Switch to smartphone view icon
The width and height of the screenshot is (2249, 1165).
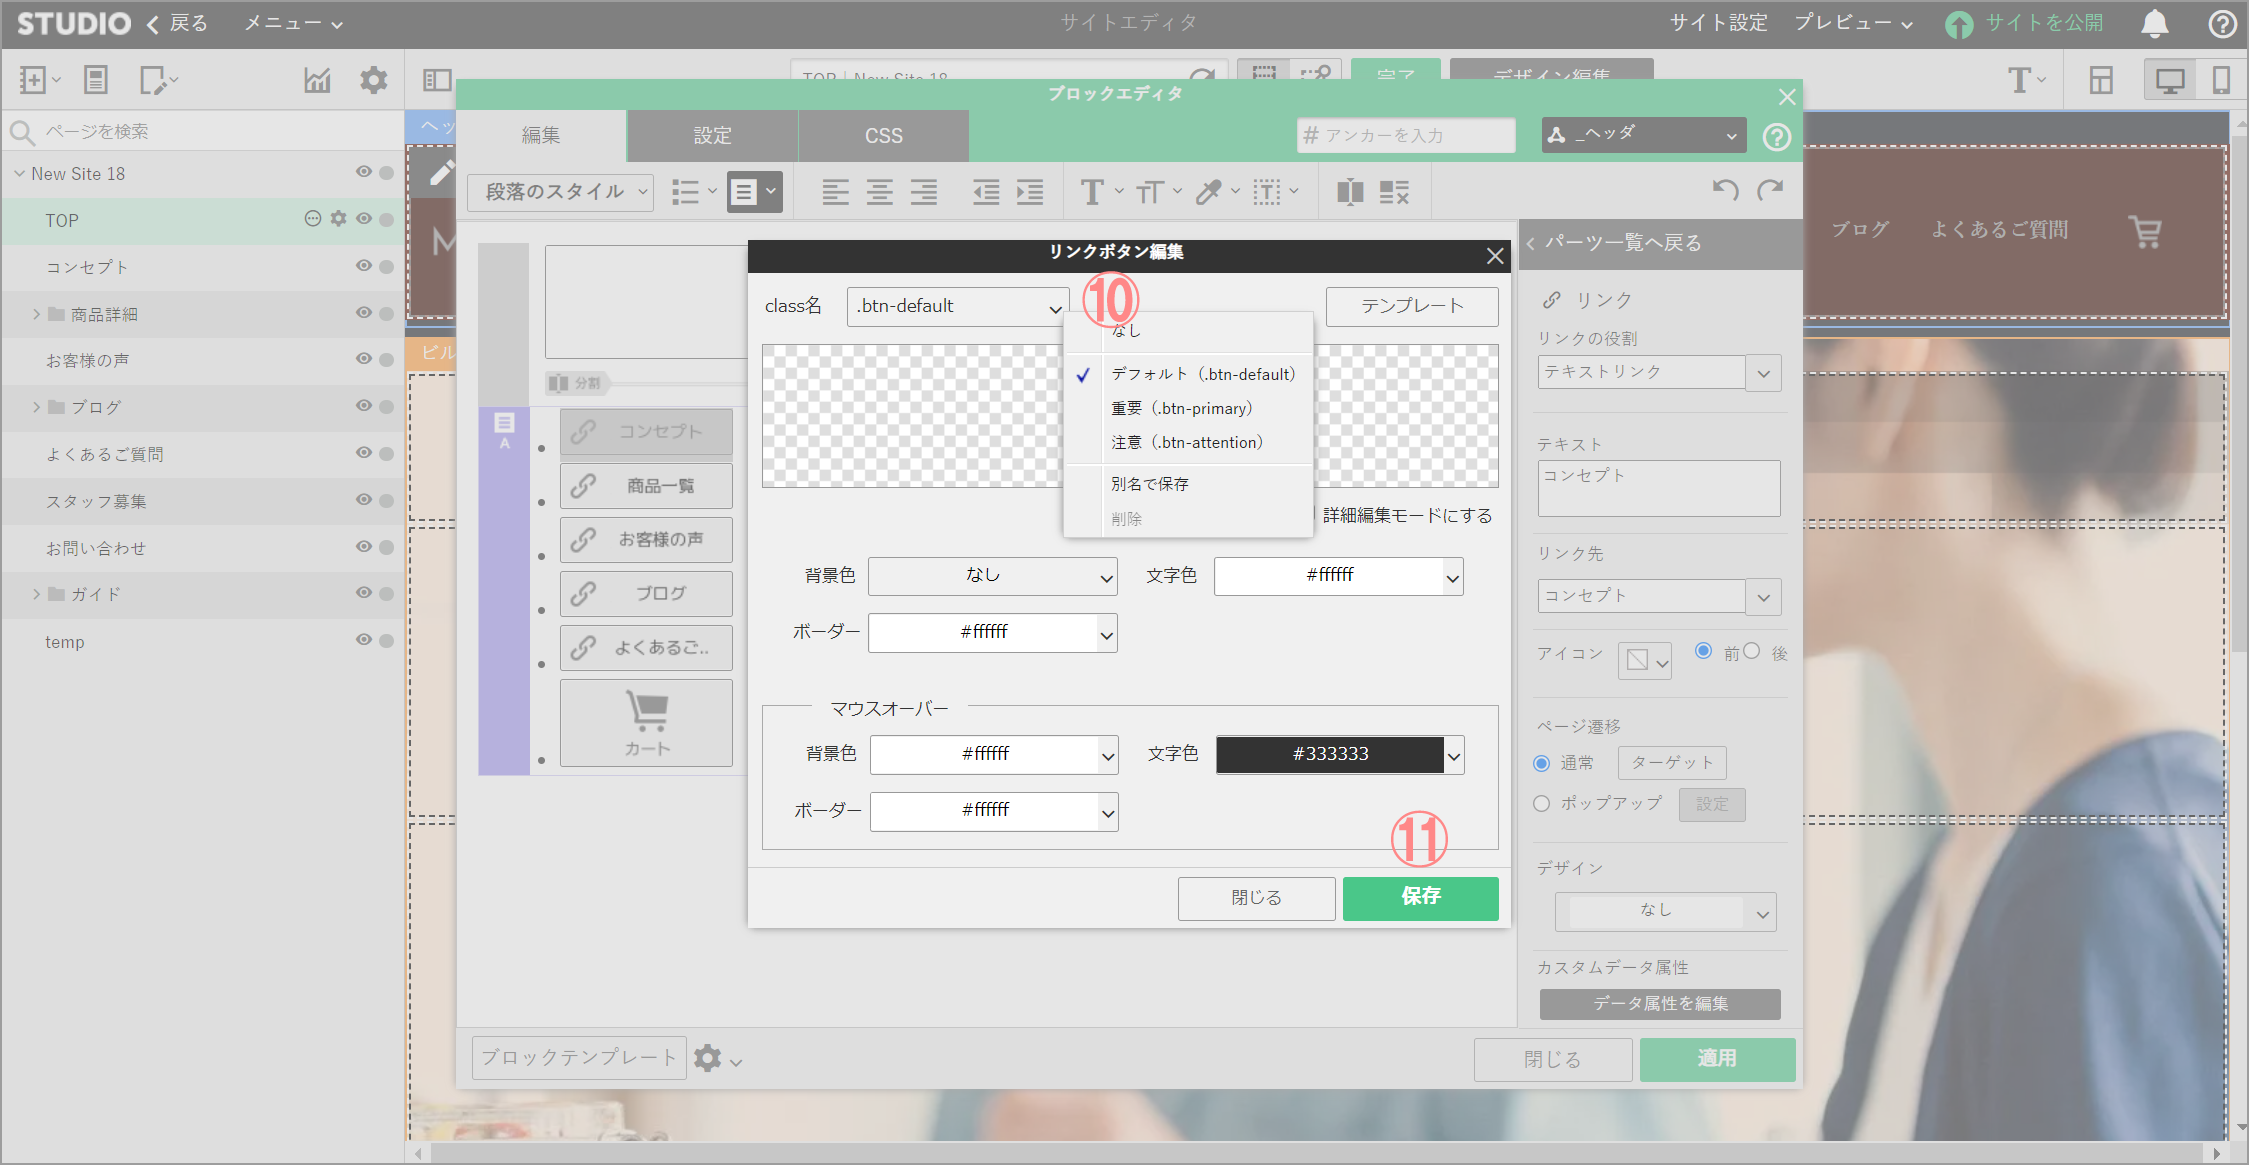click(x=2220, y=80)
